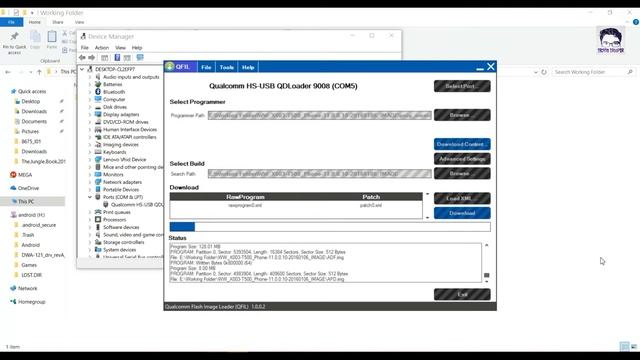Open the QFIL Tools menu
Image resolution: width=640 pixels, height=360 pixels.
coord(227,67)
